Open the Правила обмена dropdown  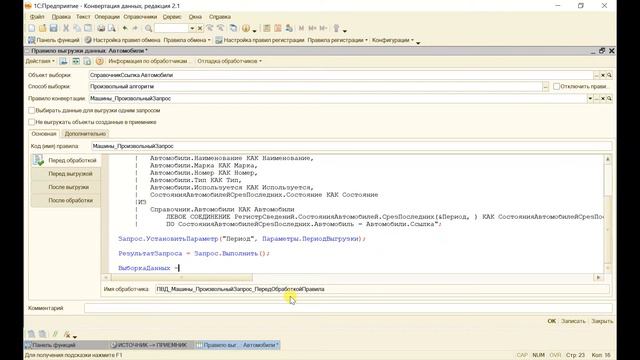click(187, 40)
